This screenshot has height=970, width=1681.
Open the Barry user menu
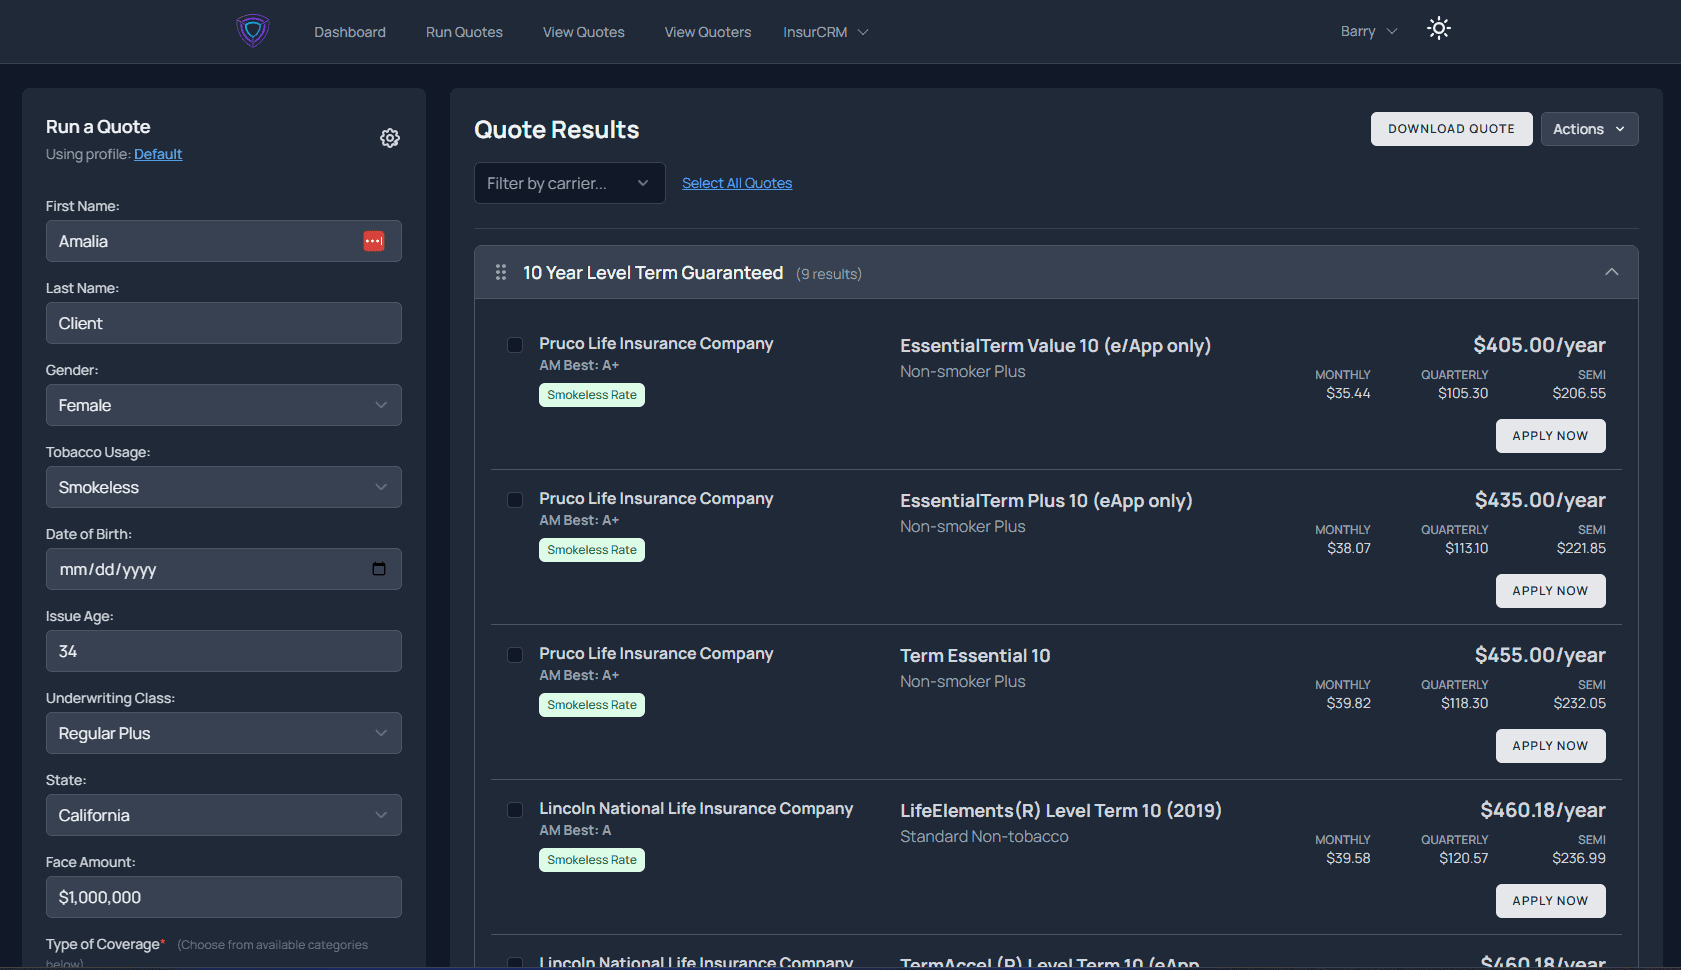coord(1369,32)
